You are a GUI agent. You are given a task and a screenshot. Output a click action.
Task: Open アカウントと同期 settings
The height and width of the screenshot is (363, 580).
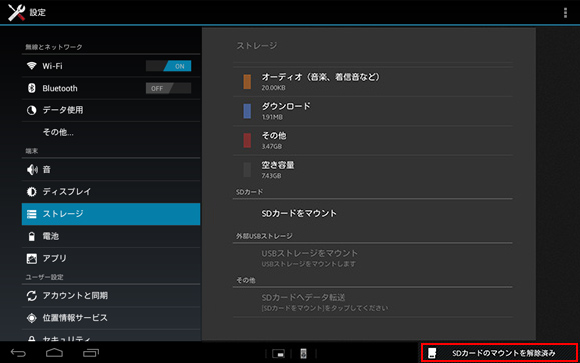tap(111, 296)
